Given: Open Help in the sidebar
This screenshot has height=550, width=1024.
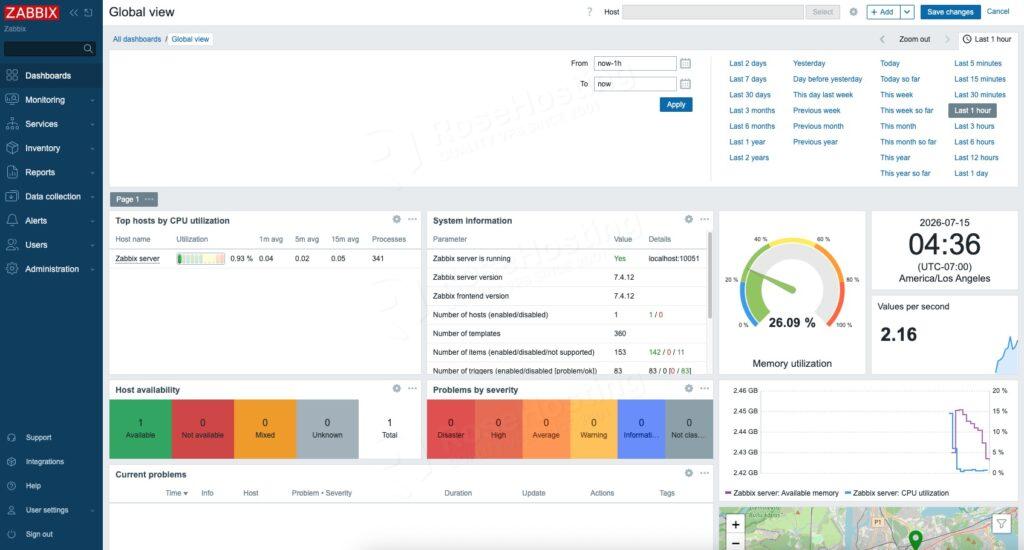Looking at the screenshot, I should pos(51,486).
